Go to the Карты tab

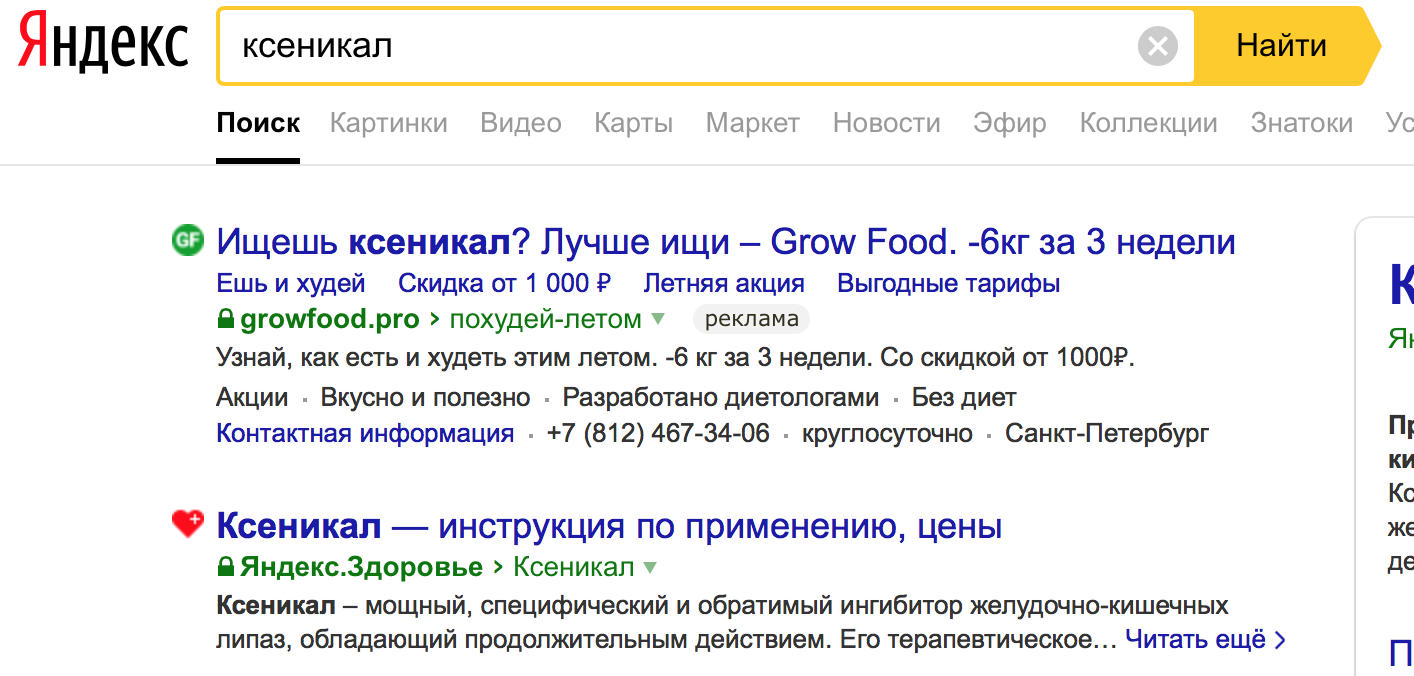(633, 123)
